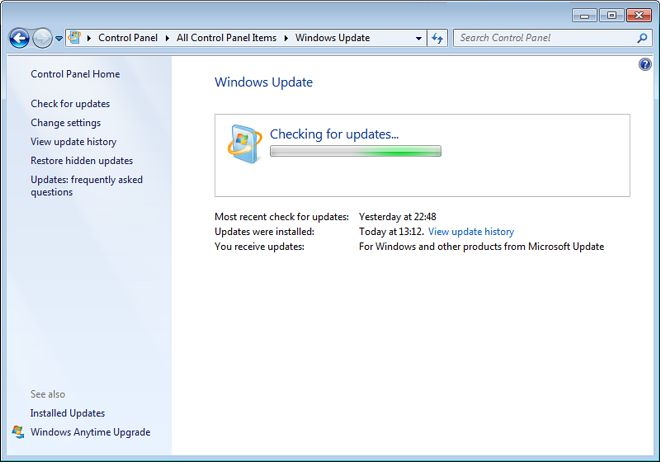
Task: Click the green checking progress bar
Action: [x=355, y=151]
